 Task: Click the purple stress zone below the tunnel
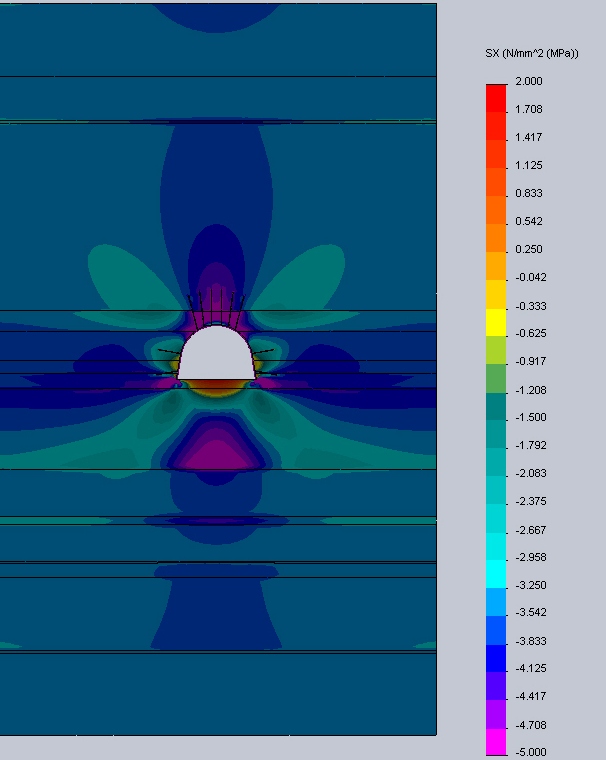(216, 451)
